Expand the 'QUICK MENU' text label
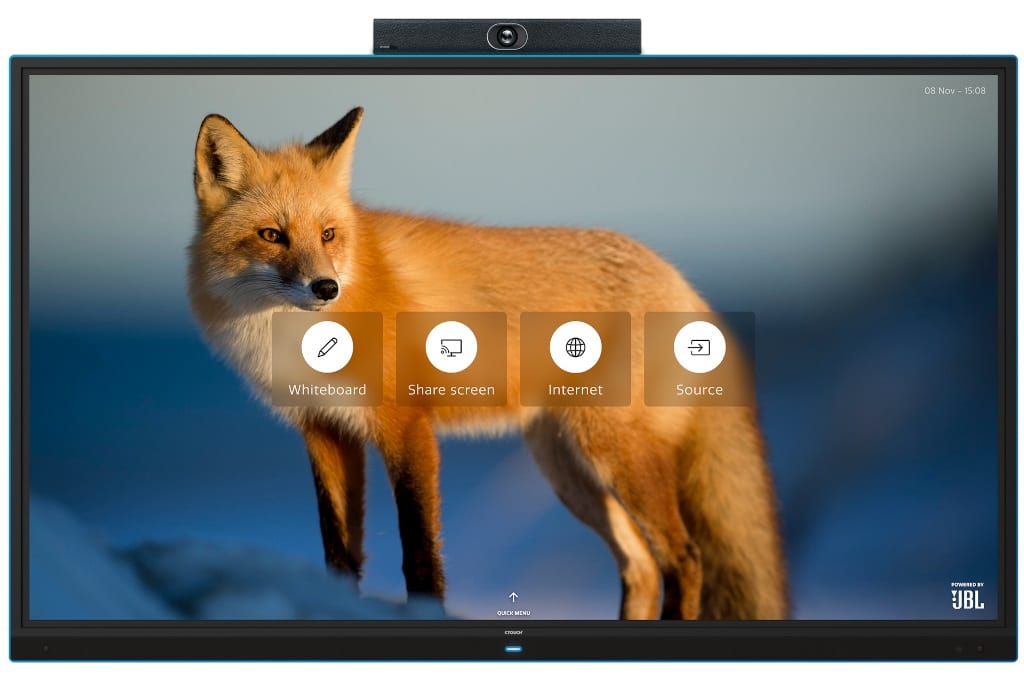The width and height of the screenshot is (1024, 682). 513,613
